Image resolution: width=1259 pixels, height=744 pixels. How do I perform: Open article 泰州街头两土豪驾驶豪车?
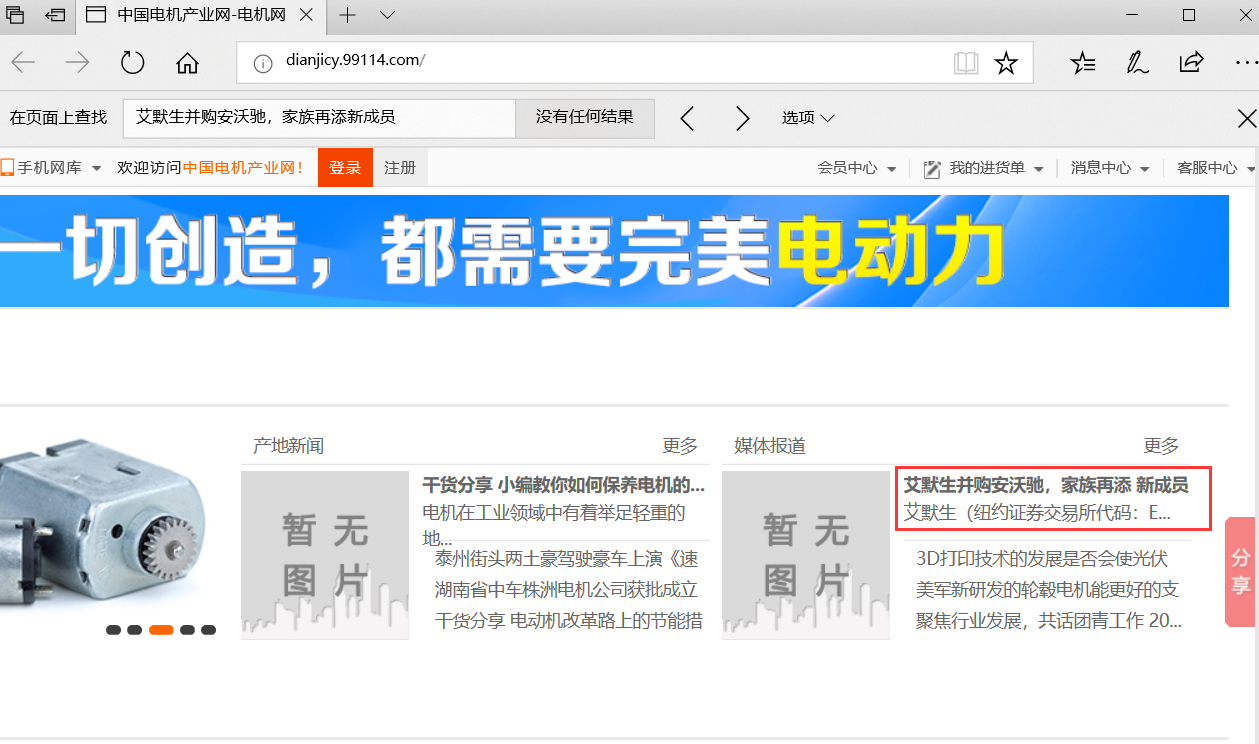[567, 559]
